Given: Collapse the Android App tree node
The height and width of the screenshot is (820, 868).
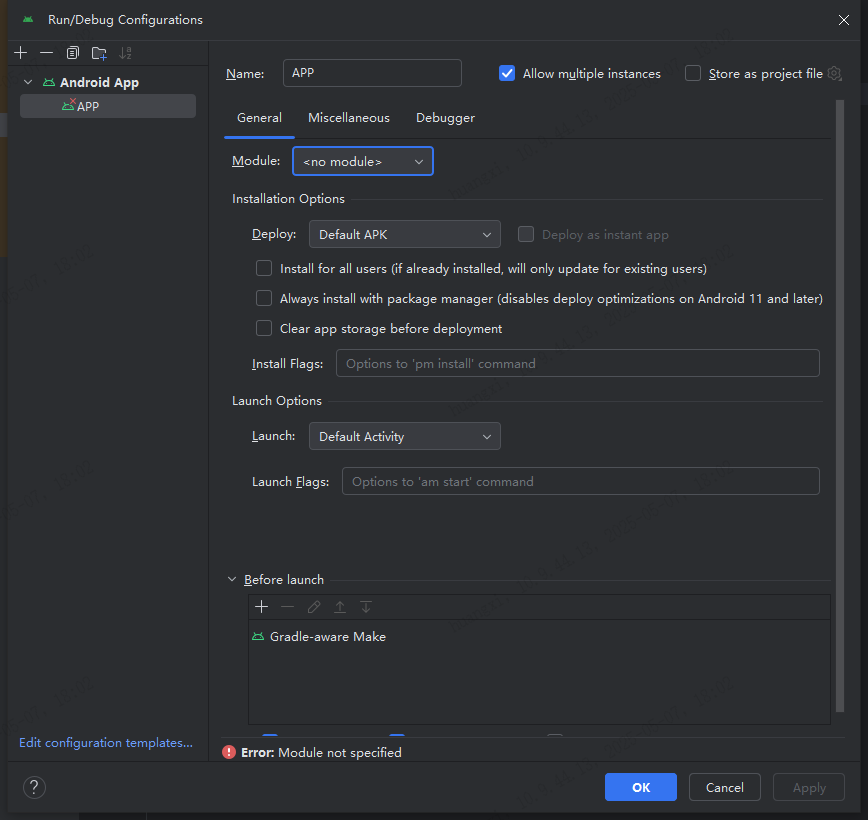Looking at the screenshot, I should (28, 82).
